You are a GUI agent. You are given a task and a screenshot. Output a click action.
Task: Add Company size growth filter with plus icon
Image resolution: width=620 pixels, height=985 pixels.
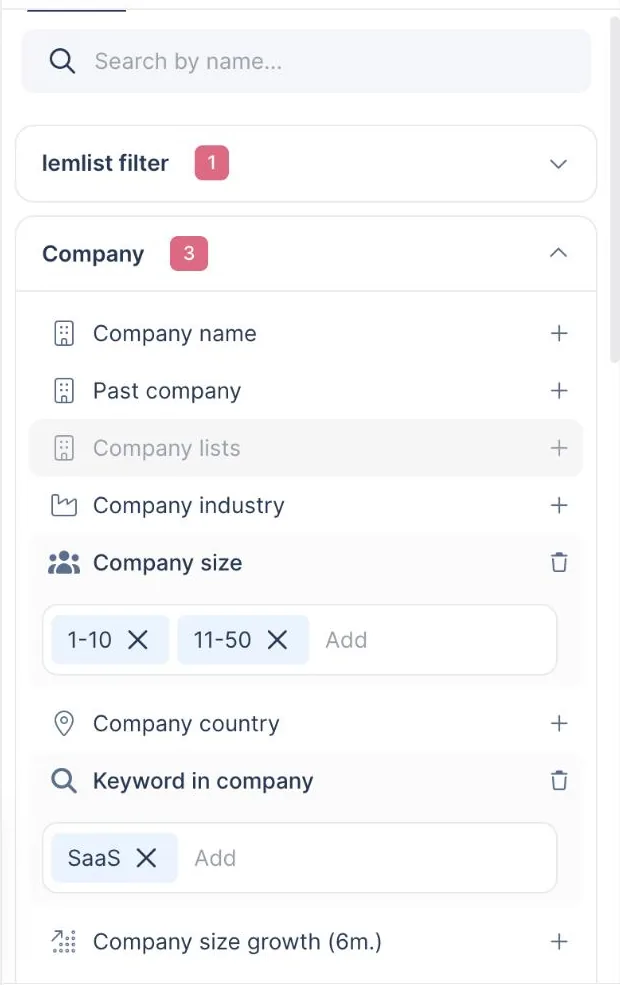[558, 941]
